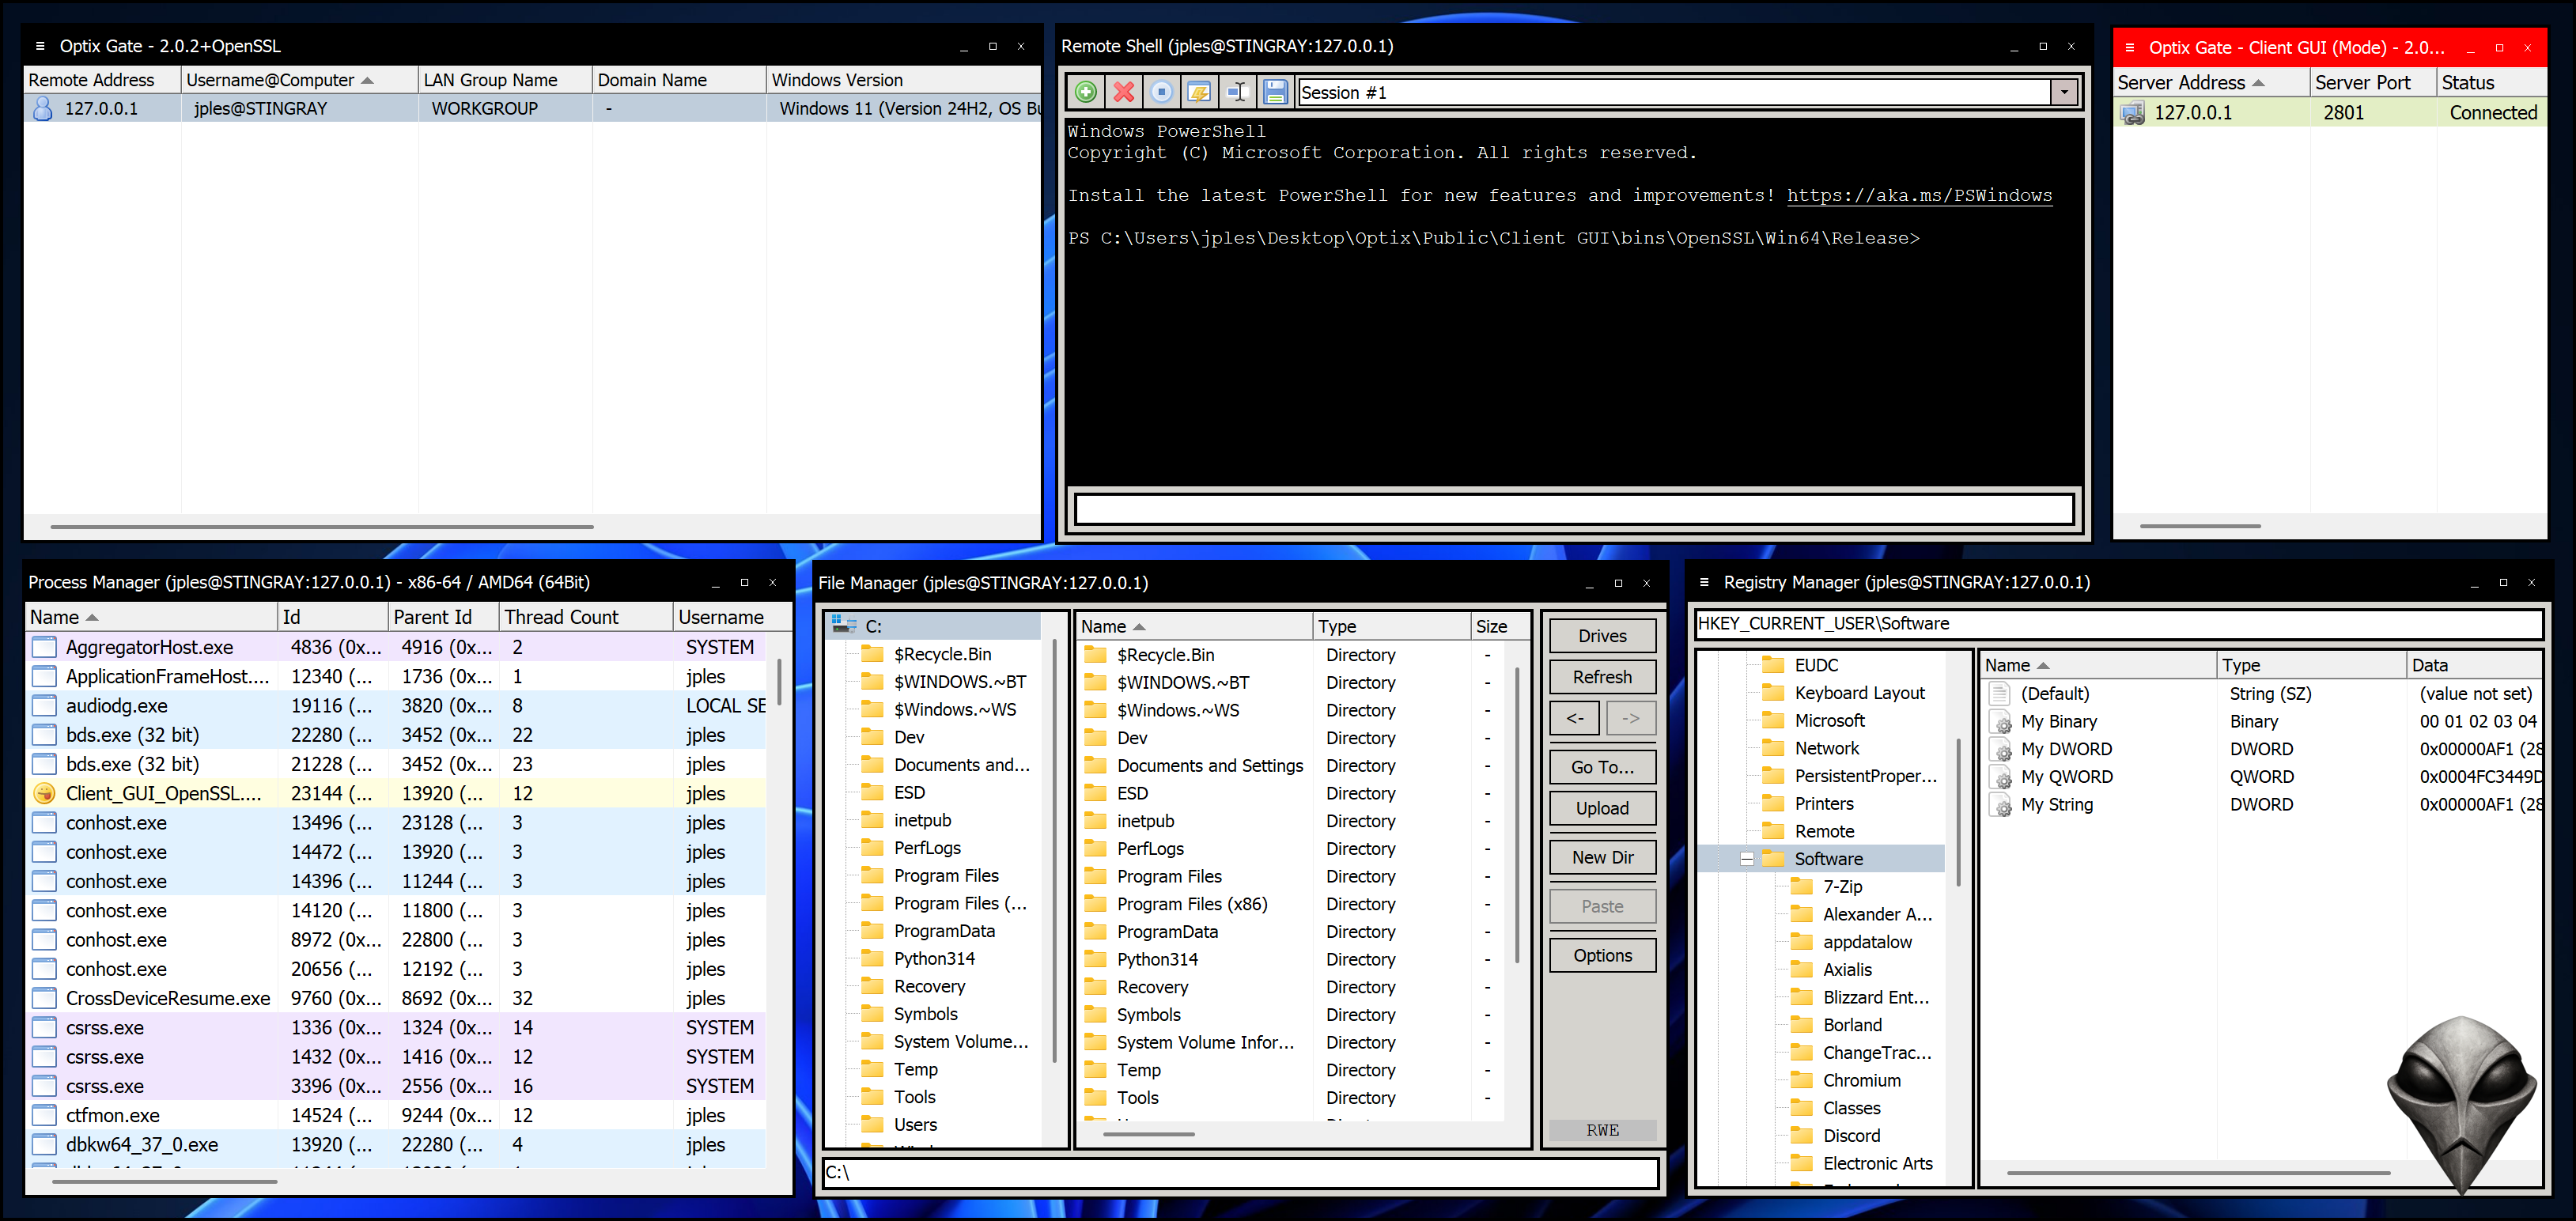Collapse the Software registry key
This screenshot has height=1221, width=2576.
[x=1747, y=859]
